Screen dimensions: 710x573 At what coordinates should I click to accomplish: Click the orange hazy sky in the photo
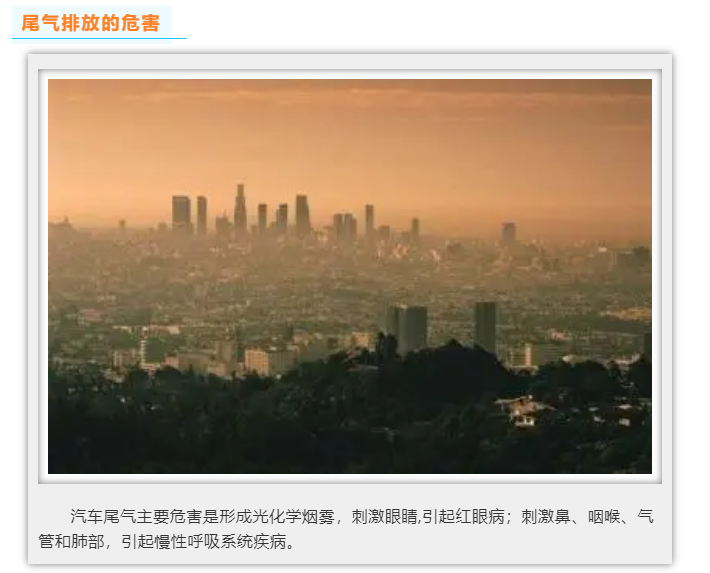point(350,130)
